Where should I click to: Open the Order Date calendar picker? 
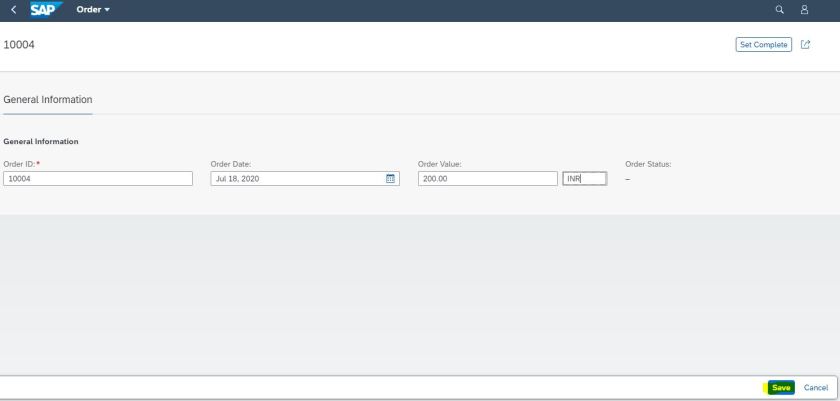[x=391, y=179]
